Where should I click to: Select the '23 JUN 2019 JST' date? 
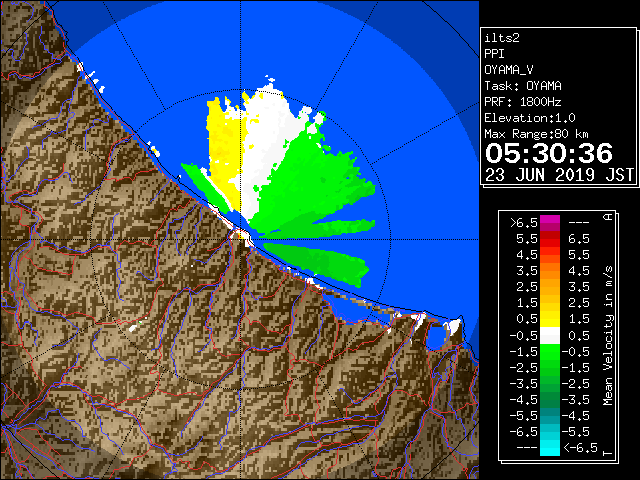559,175
